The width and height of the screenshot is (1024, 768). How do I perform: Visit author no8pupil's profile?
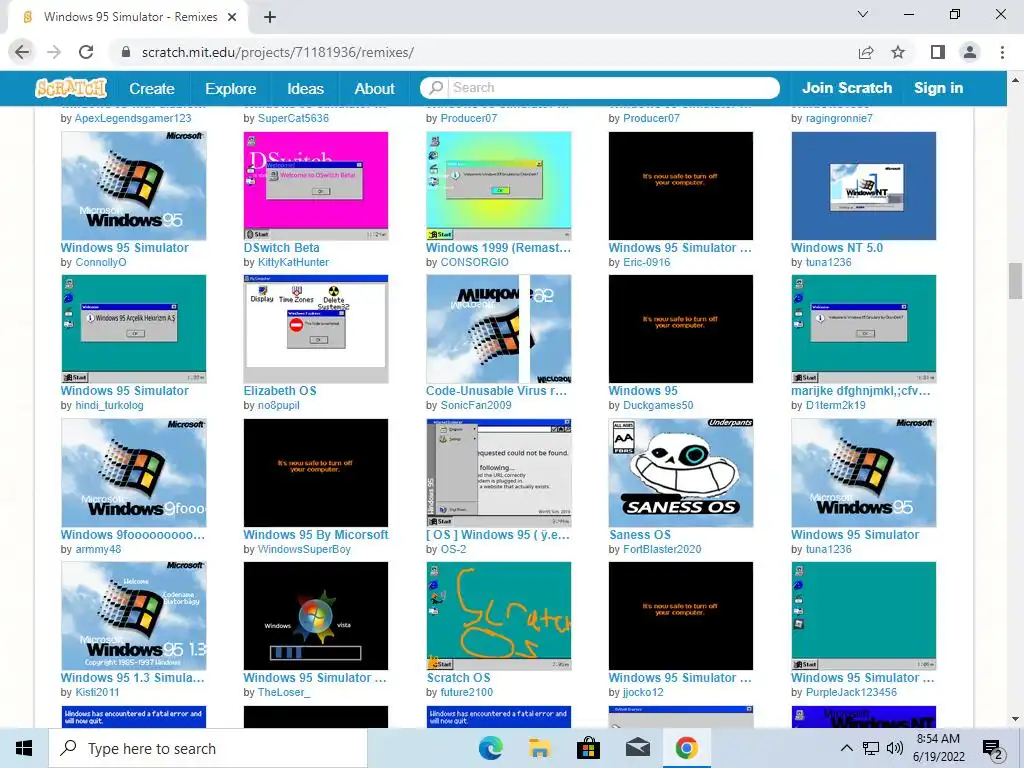[x=279, y=405]
